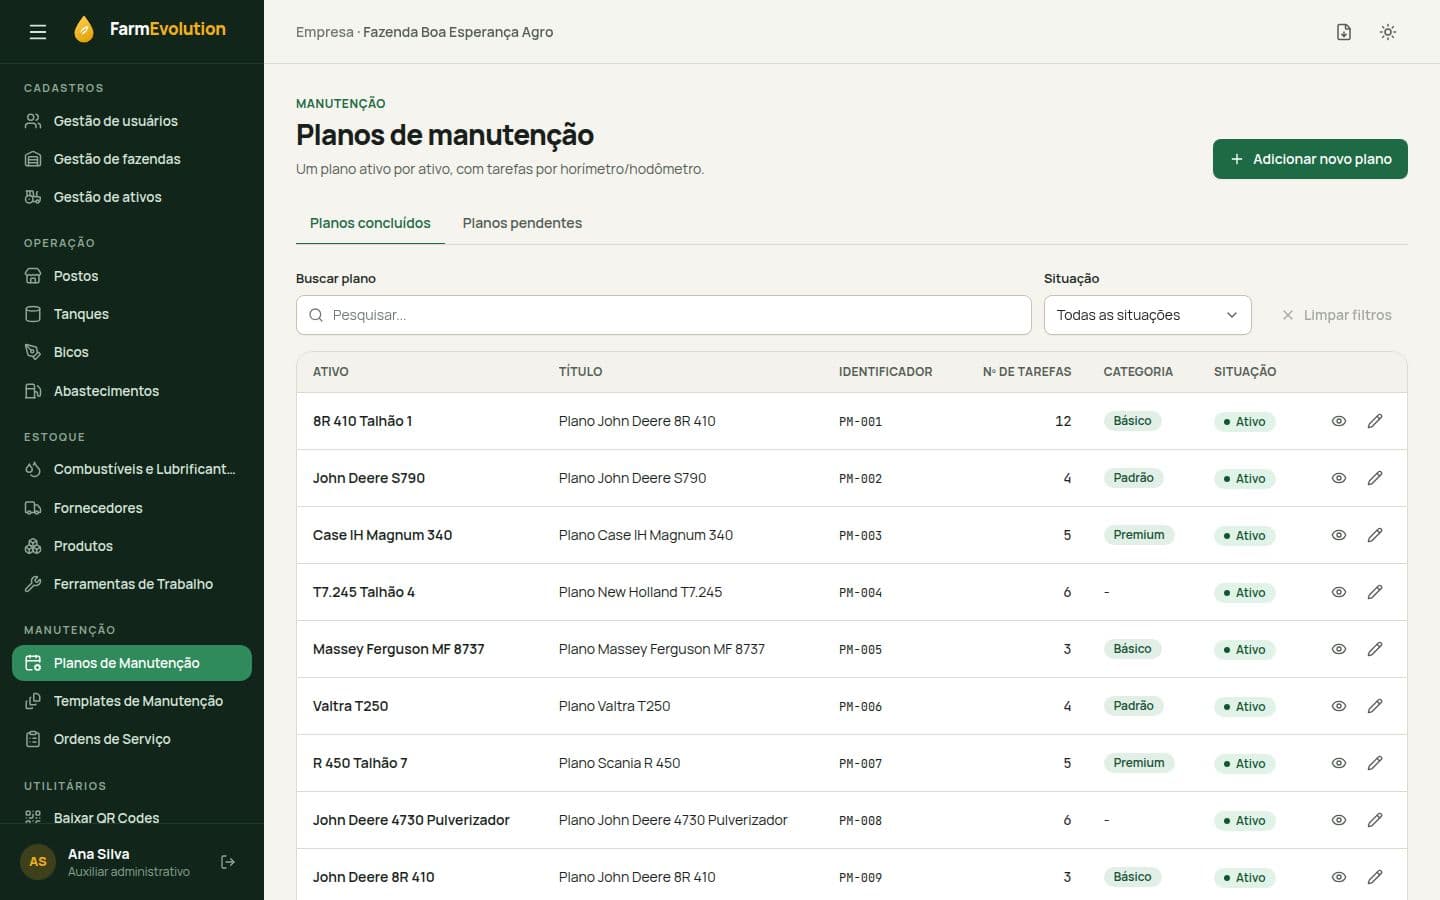This screenshot has height=900, width=1440.
Task: Edit plan PM-001 with pencil icon
Action: 1375,421
